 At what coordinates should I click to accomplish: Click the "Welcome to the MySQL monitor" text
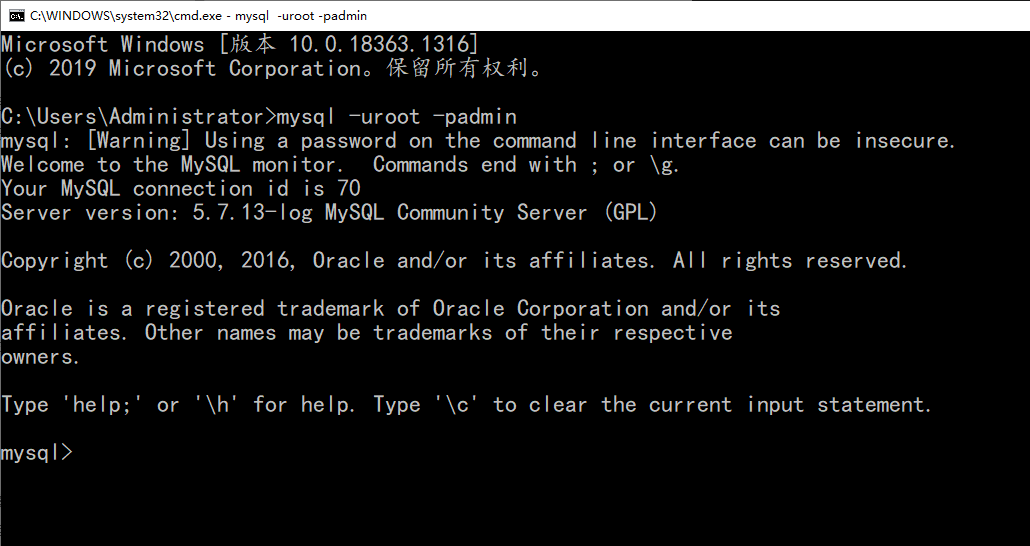pyautogui.click(x=171, y=165)
